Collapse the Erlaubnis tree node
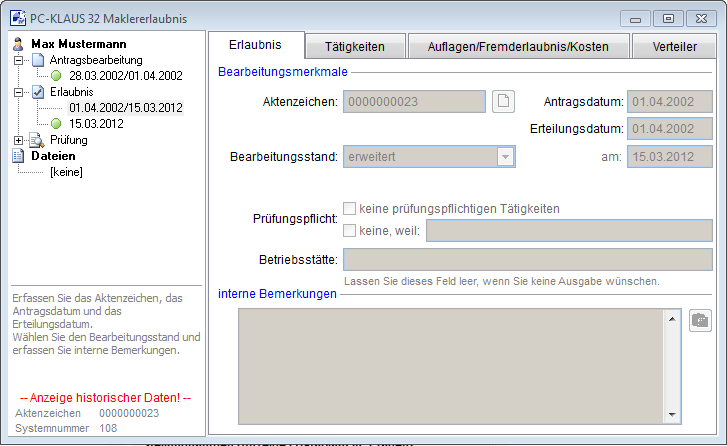The image size is (727, 446). (19, 92)
